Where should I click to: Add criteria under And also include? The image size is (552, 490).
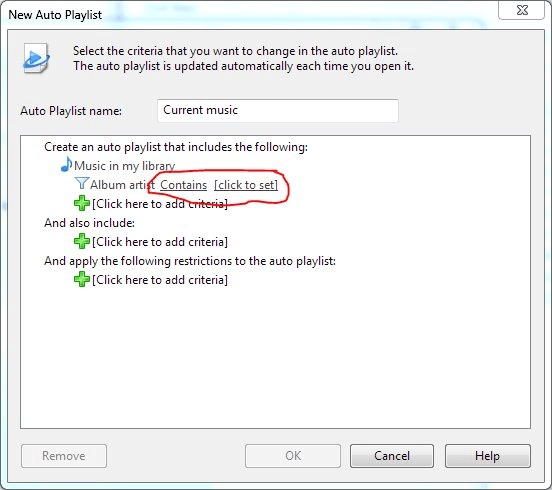(160, 242)
